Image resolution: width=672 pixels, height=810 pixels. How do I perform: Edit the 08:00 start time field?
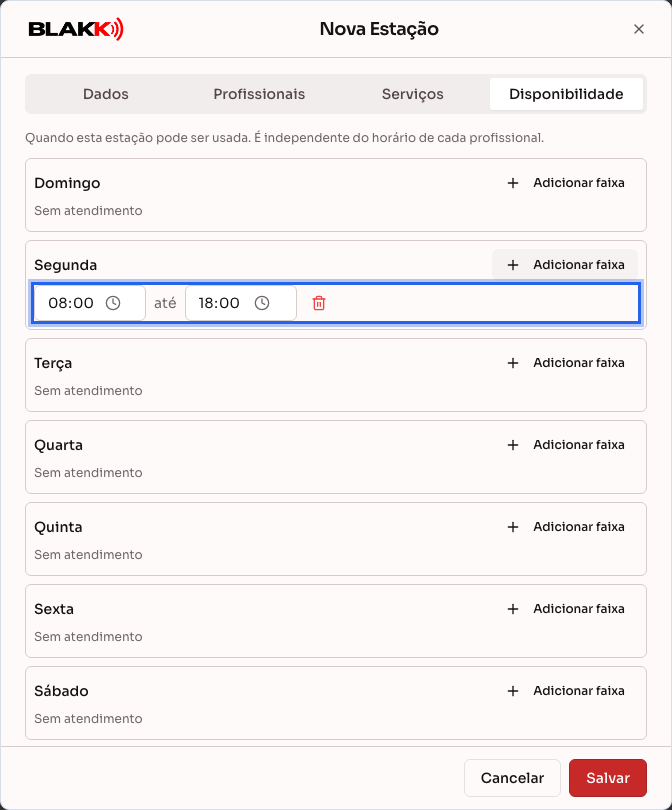coord(90,303)
